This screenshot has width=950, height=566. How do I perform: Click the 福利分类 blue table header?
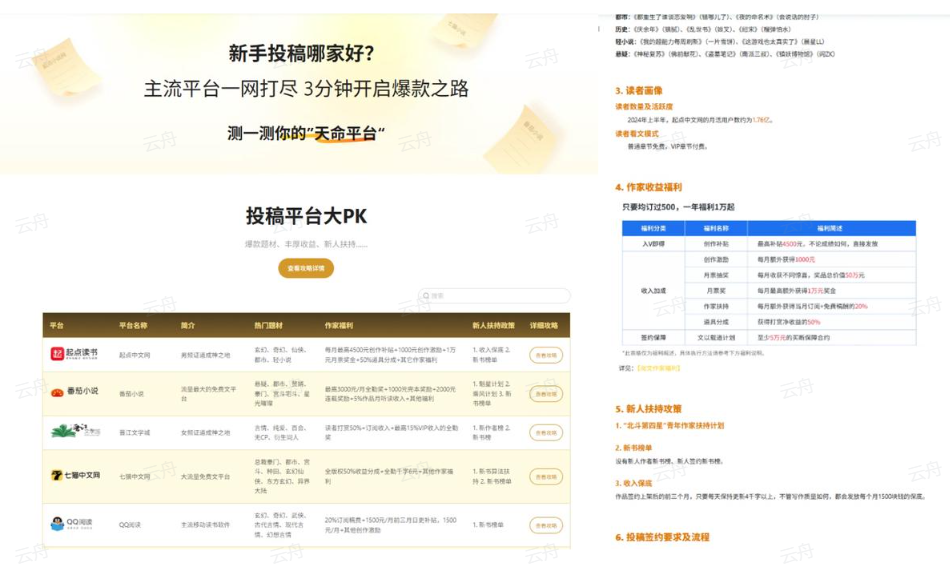tap(653, 228)
